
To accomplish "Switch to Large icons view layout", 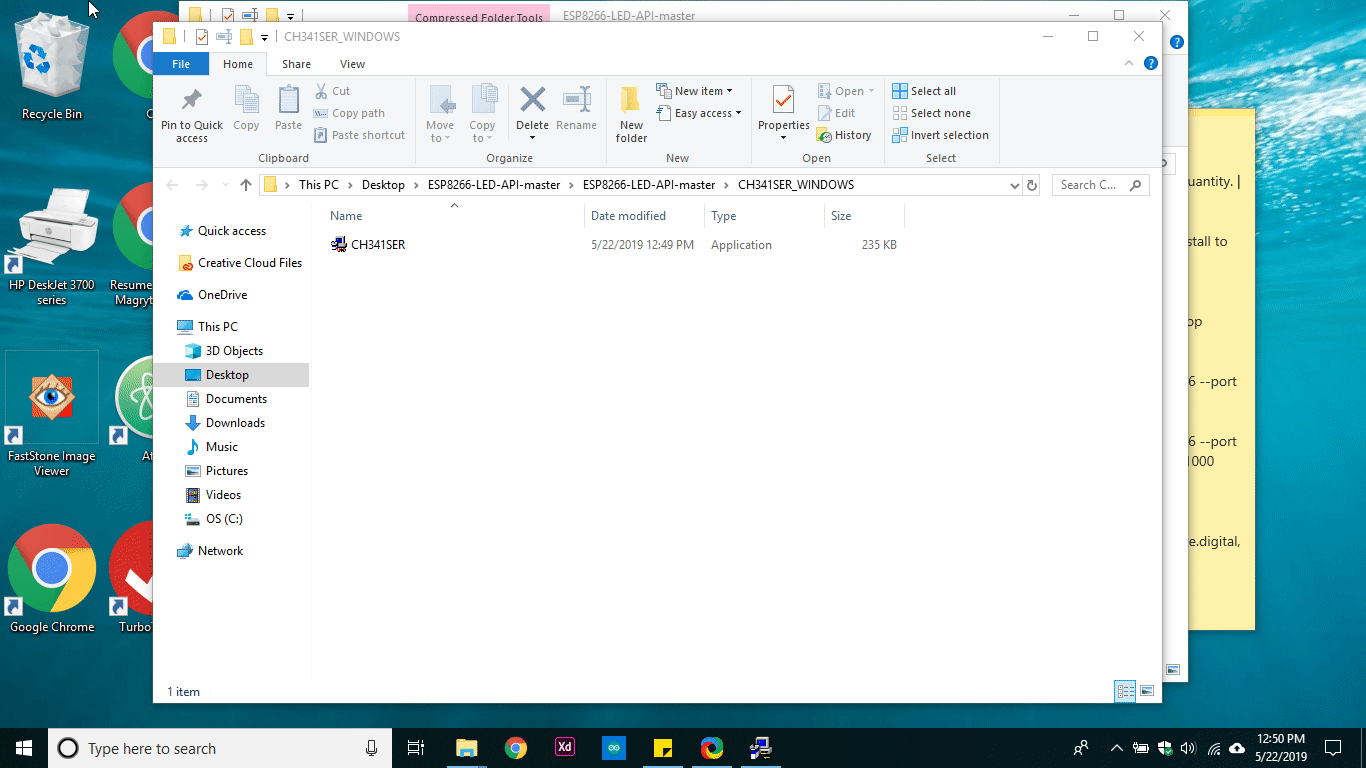I will [1147, 691].
